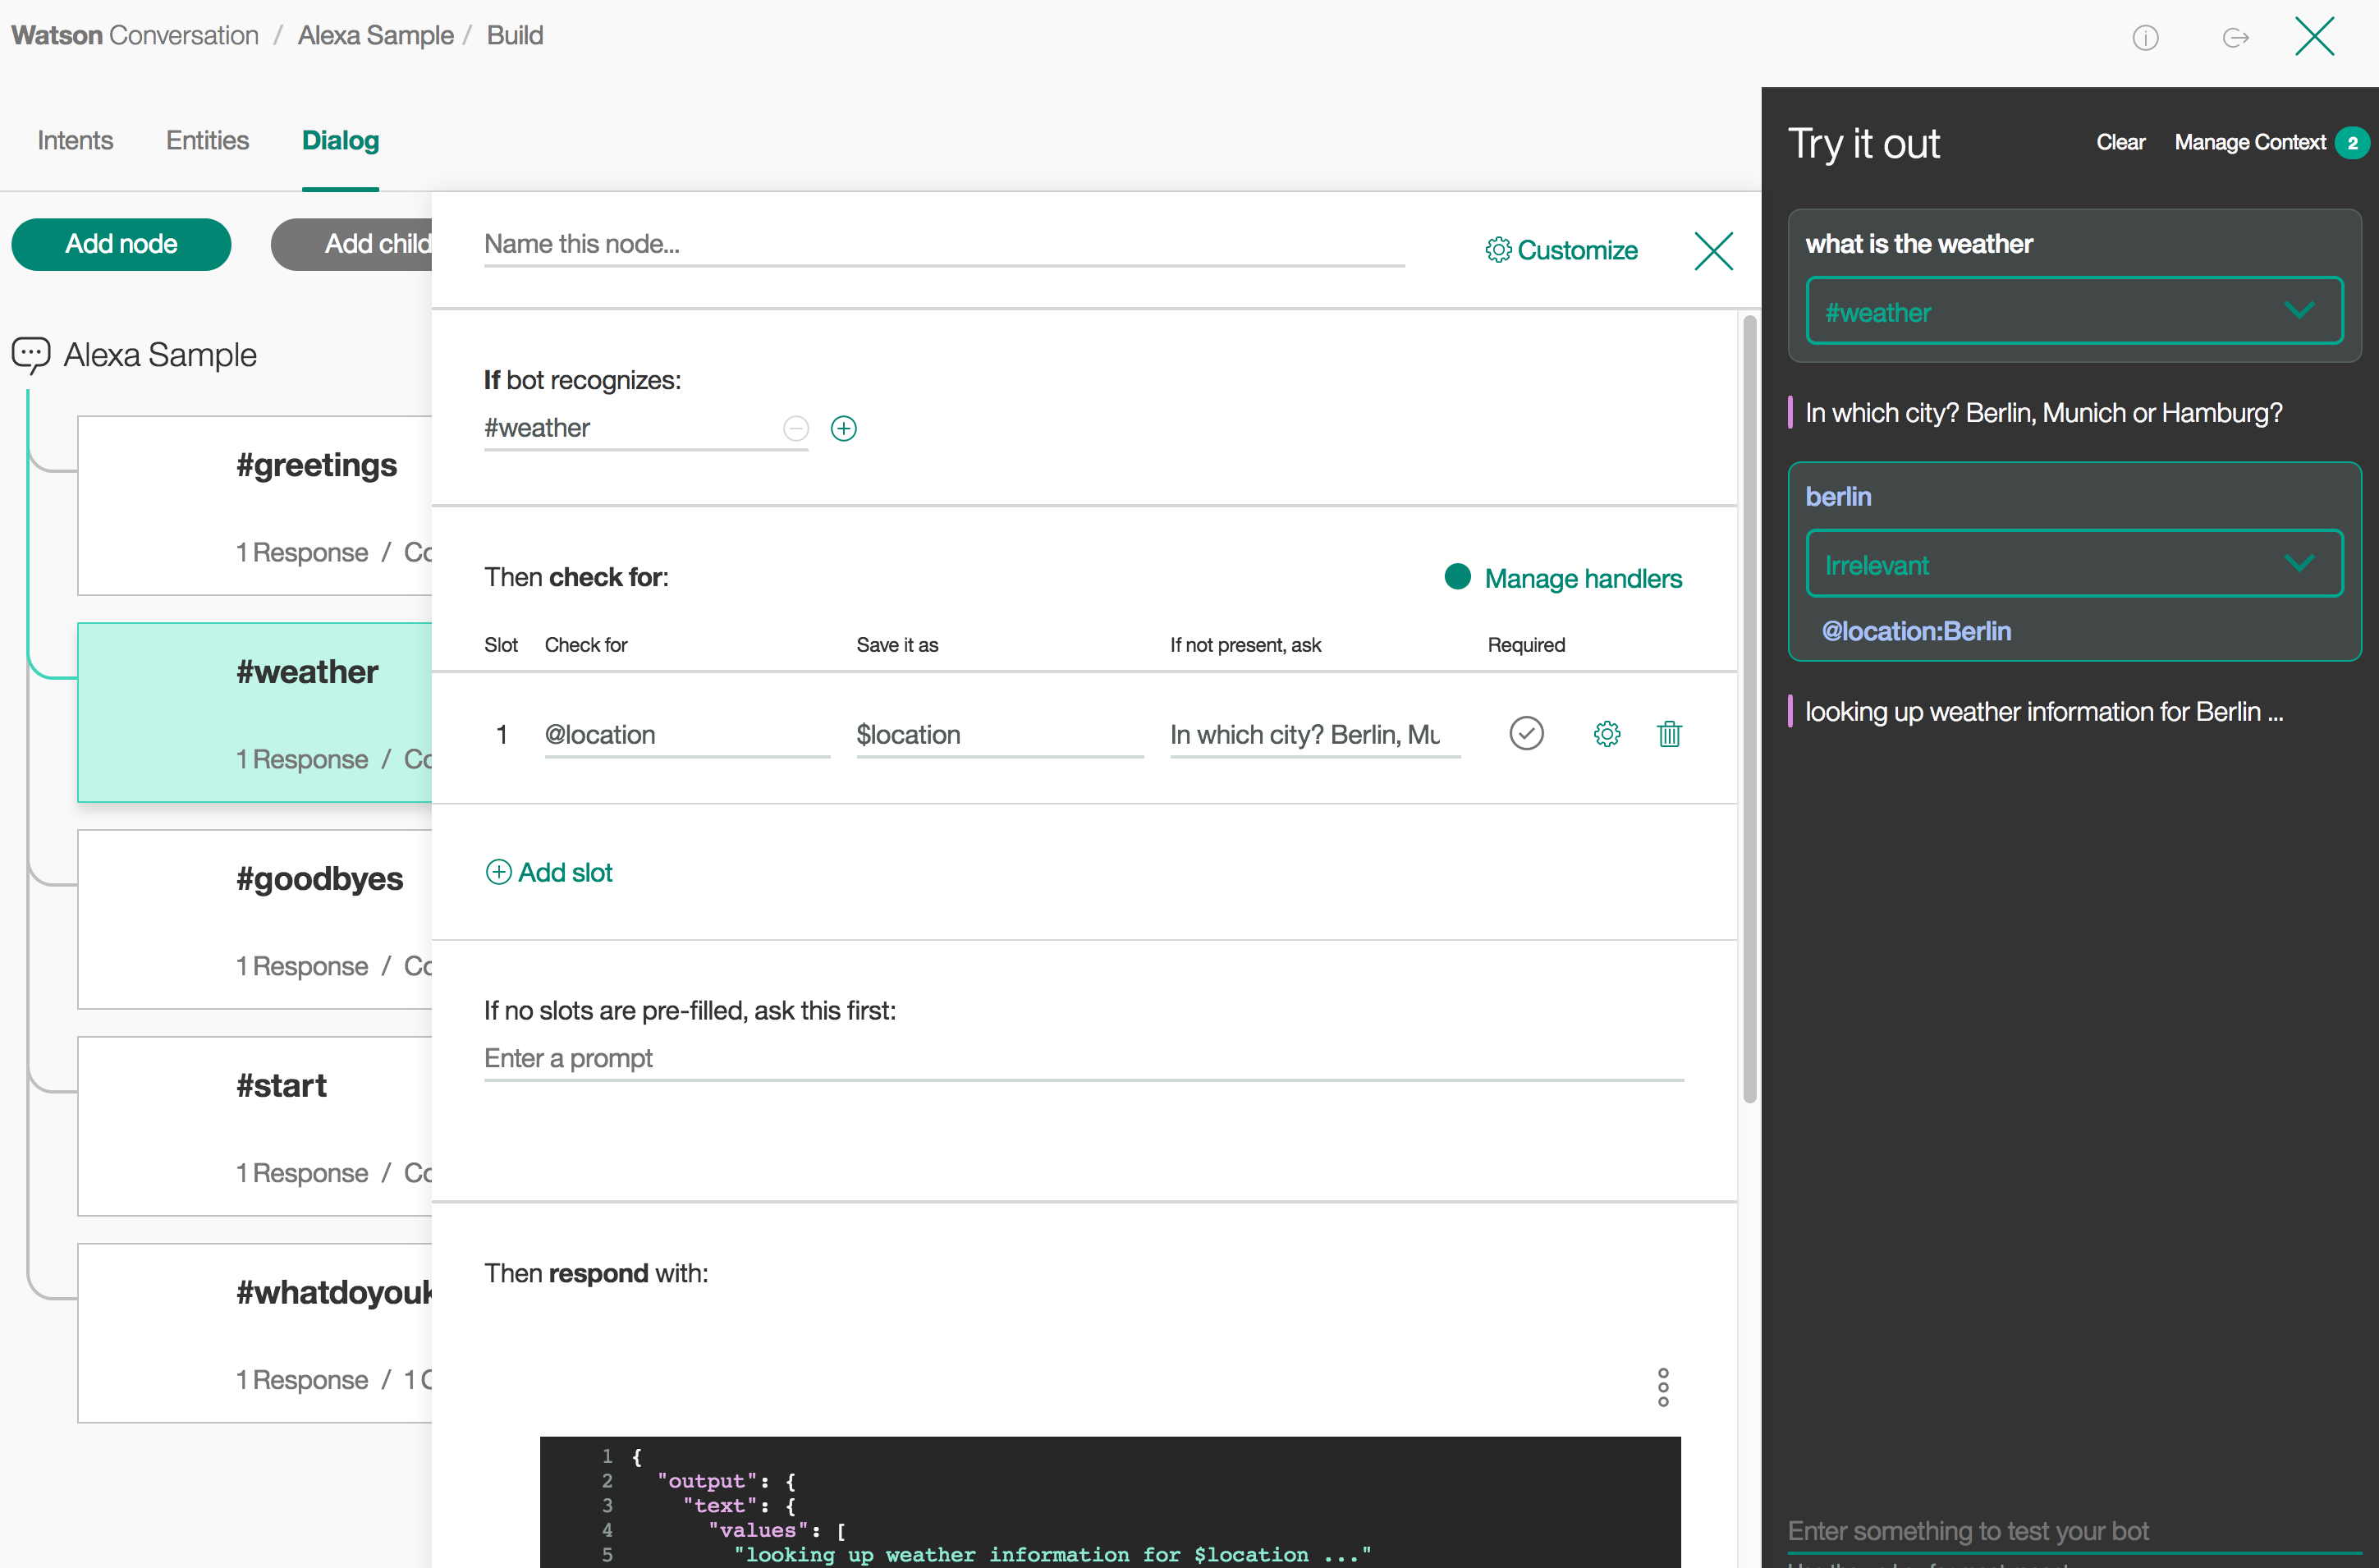Delete the @location slot with trash icon

(x=1669, y=734)
